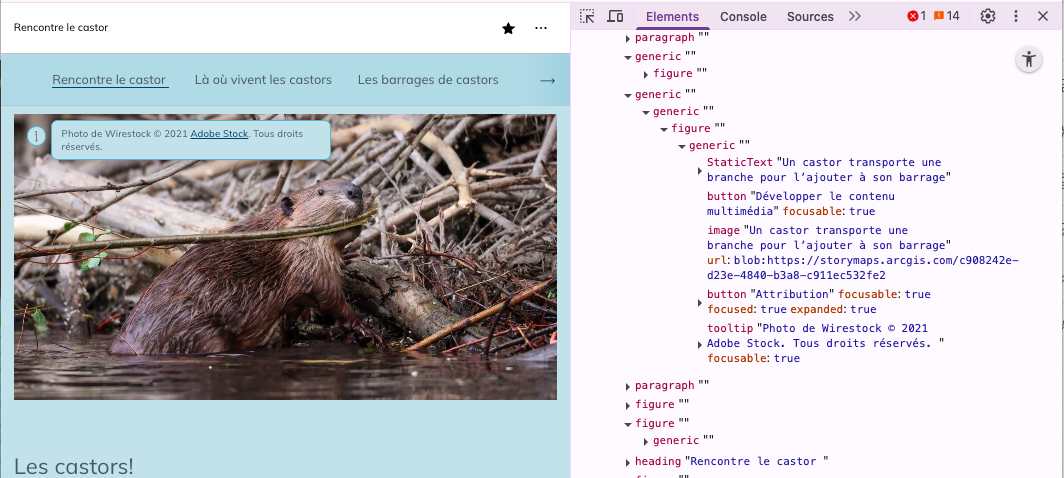The height and width of the screenshot is (478, 1064).
Task: Open the three-dot more options menu
Action: point(541,28)
